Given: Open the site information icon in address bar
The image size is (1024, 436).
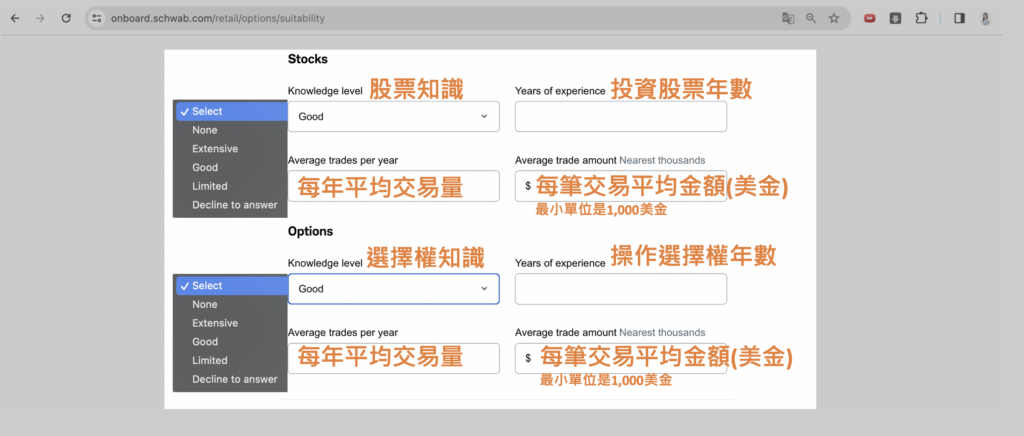Looking at the screenshot, I should click(97, 18).
